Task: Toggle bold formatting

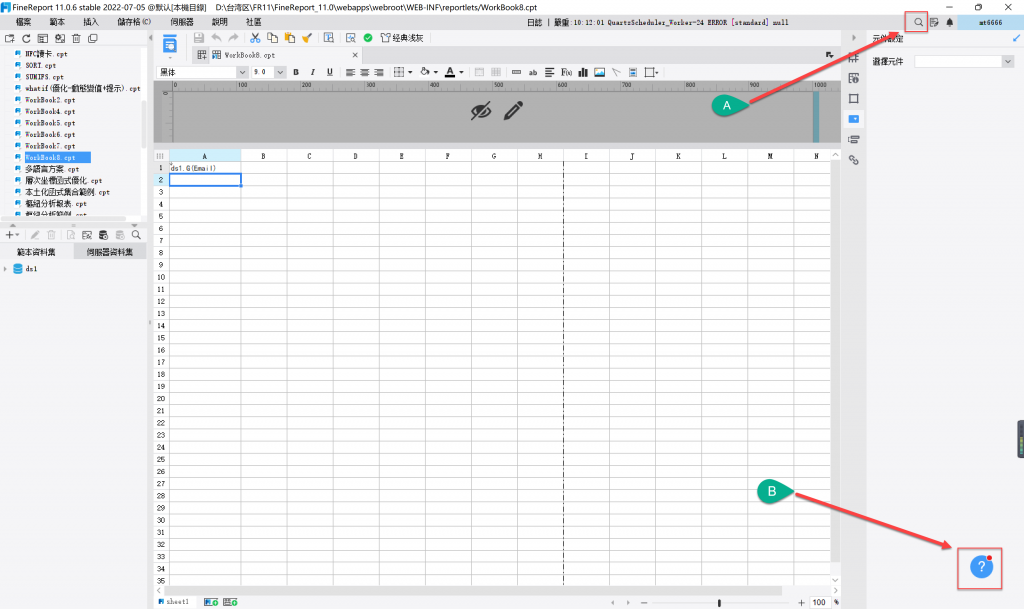Action: pyautogui.click(x=296, y=72)
